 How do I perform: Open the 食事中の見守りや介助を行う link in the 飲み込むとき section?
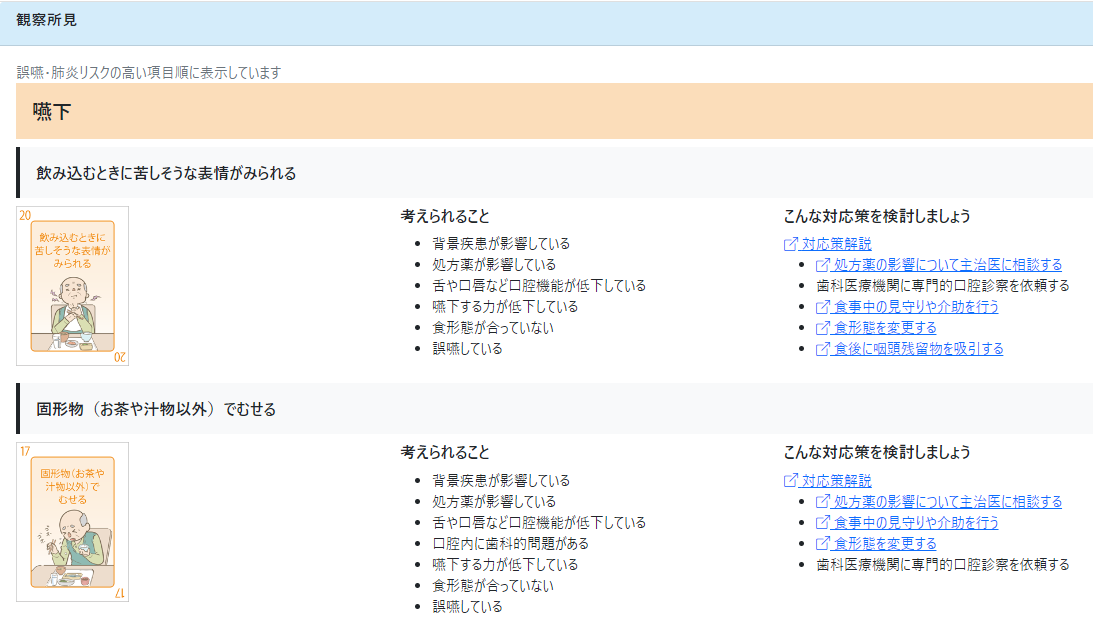pyautogui.click(x=915, y=307)
